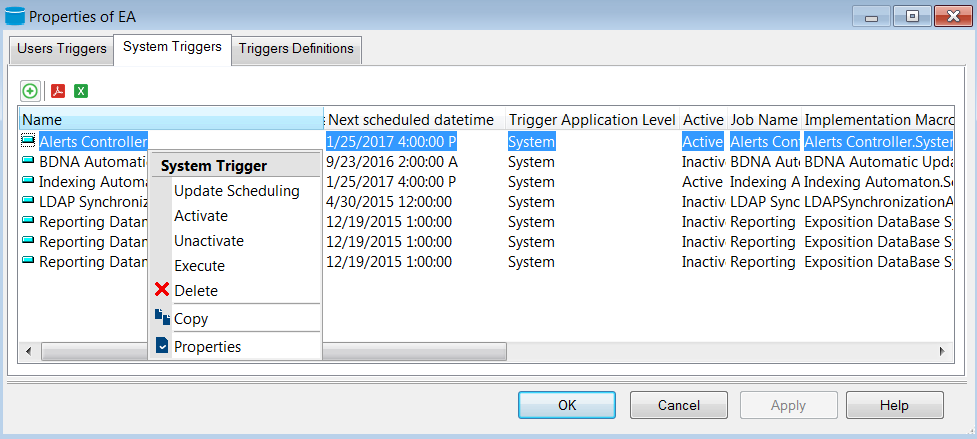This screenshot has width=977, height=439.
Task: Sort by Next scheduled datetime column header
Action: [411, 120]
